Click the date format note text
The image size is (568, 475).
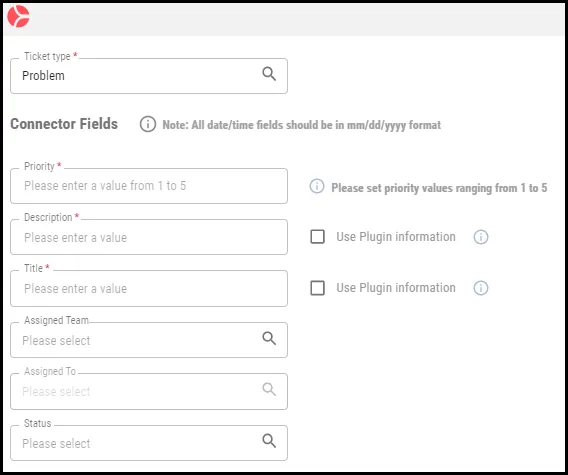click(301, 125)
